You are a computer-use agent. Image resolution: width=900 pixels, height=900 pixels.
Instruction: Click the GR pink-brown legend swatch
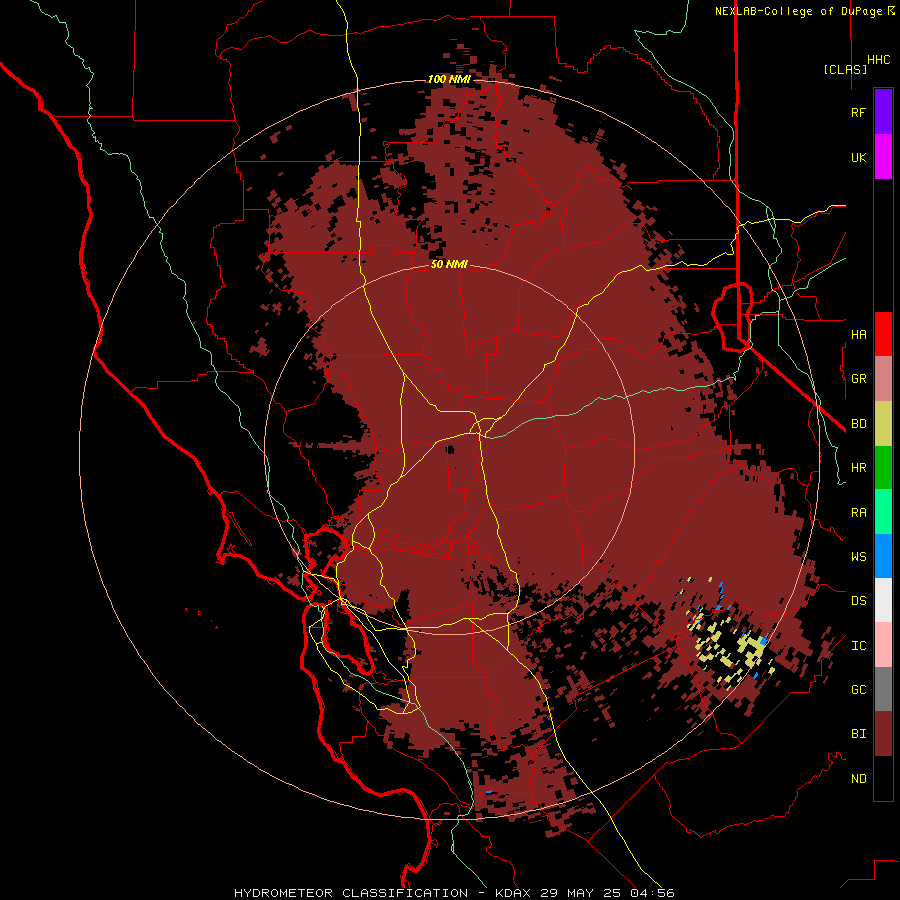[x=883, y=379]
